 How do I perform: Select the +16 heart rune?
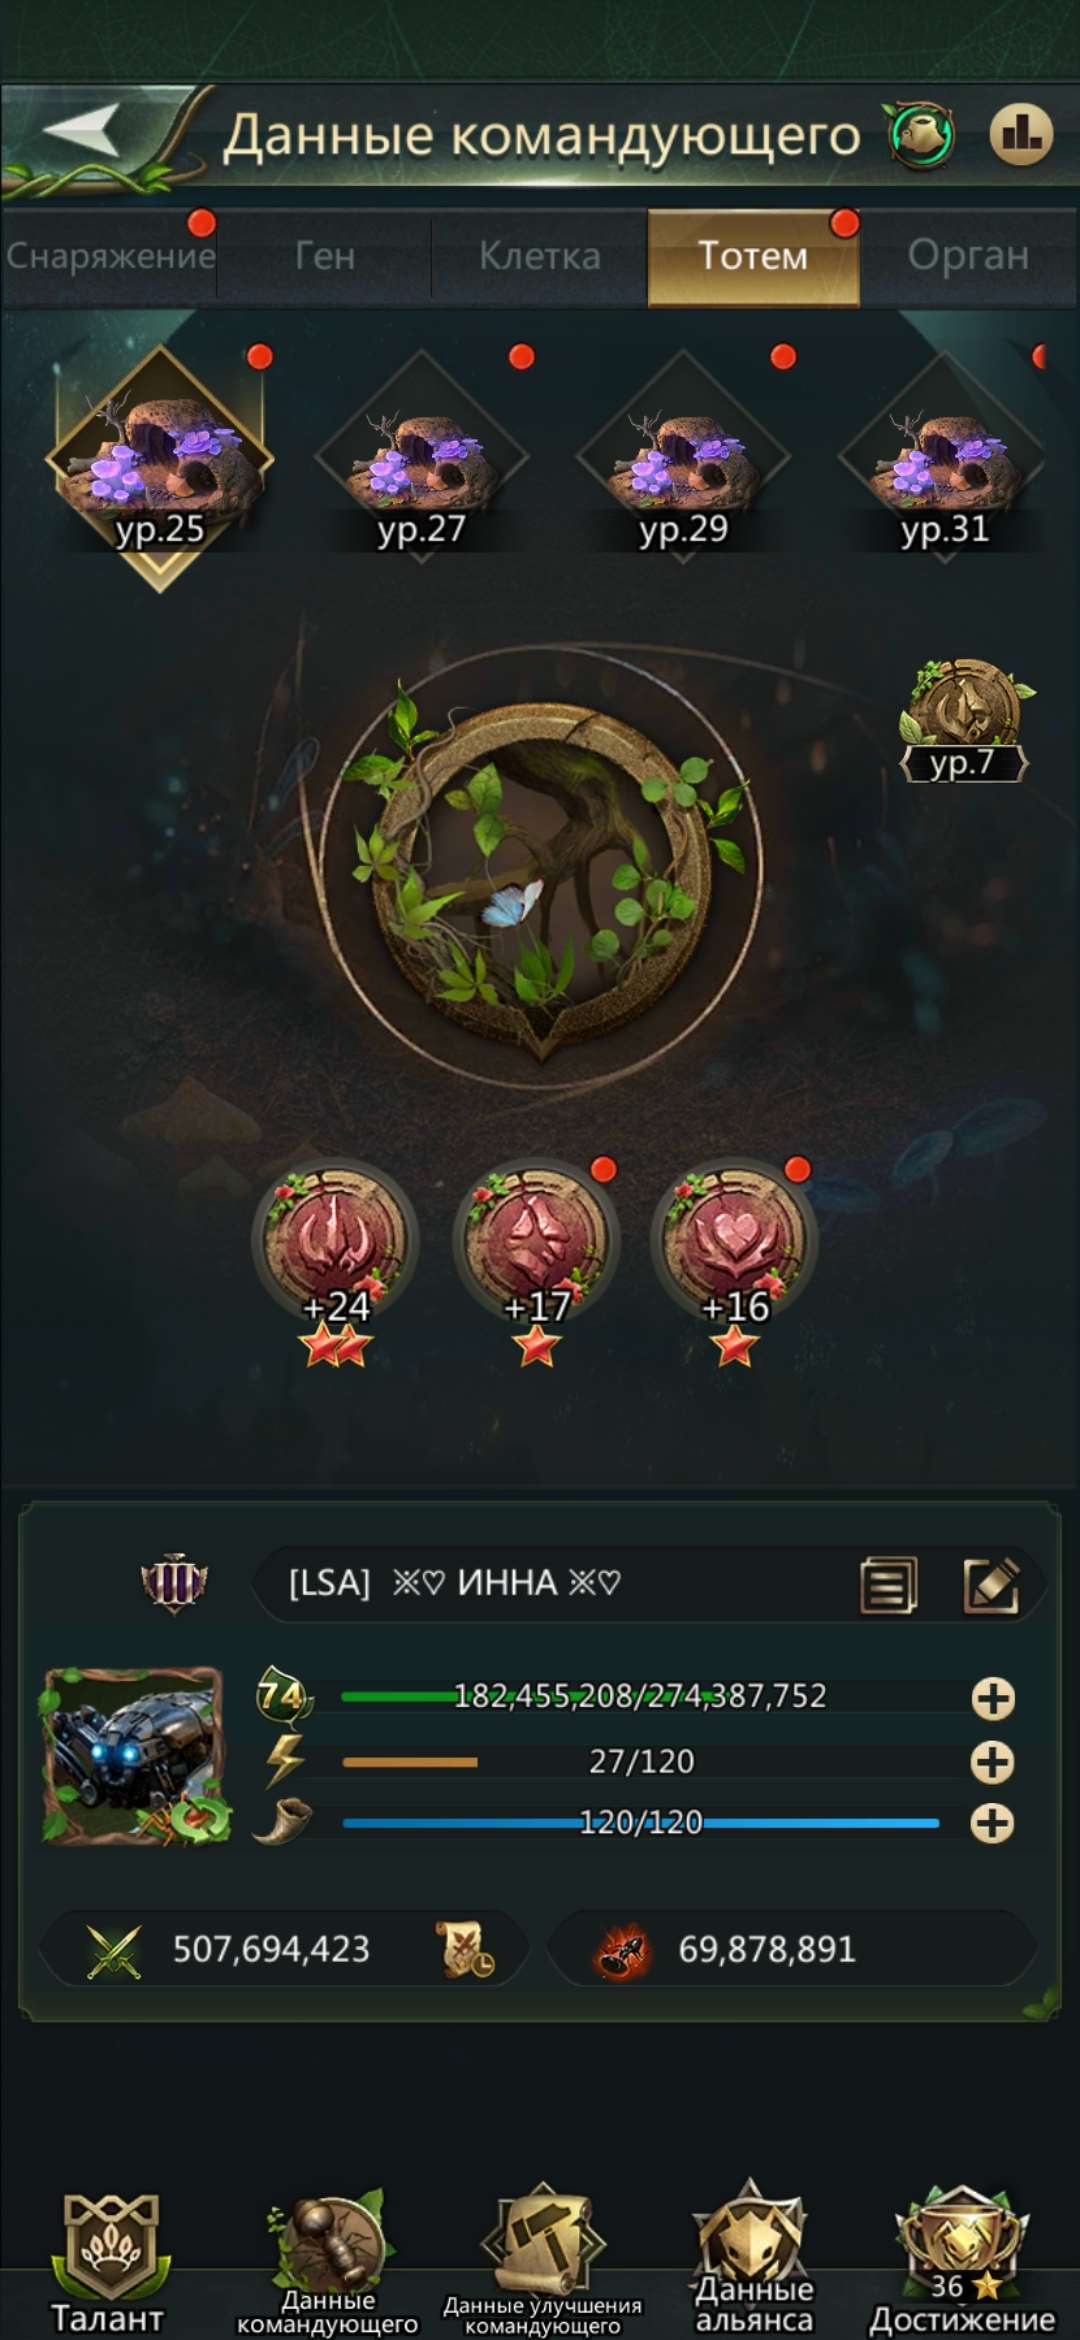coord(735,1264)
